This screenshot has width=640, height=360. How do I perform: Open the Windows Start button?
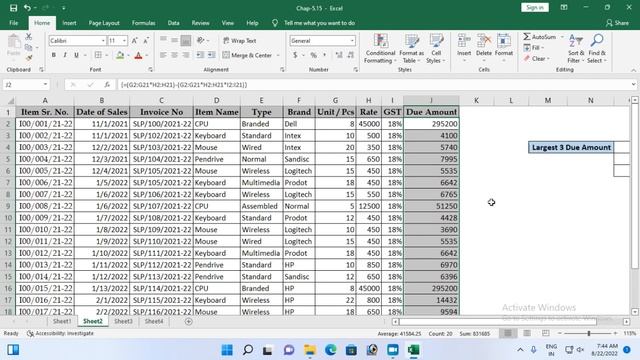227,350
